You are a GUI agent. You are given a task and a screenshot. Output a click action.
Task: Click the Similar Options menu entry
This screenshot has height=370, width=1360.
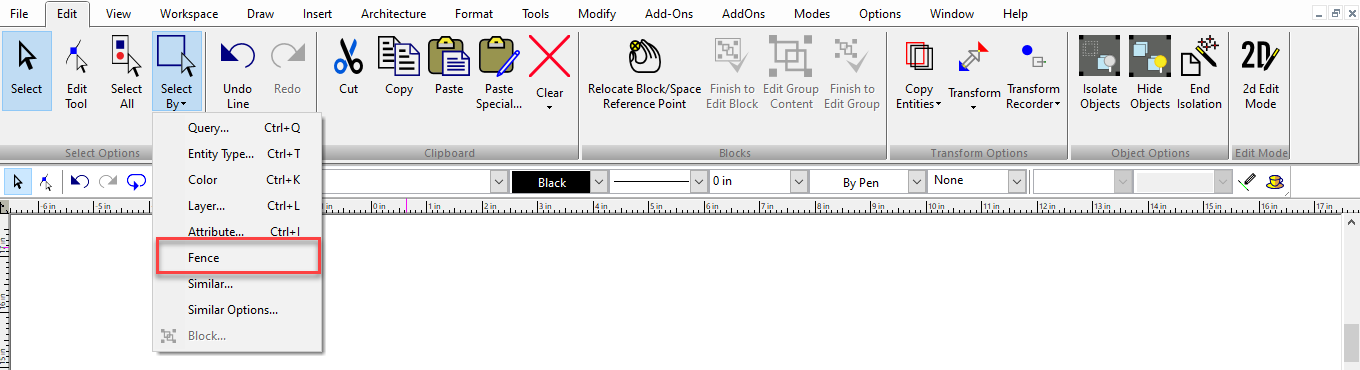[x=233, y=310]
